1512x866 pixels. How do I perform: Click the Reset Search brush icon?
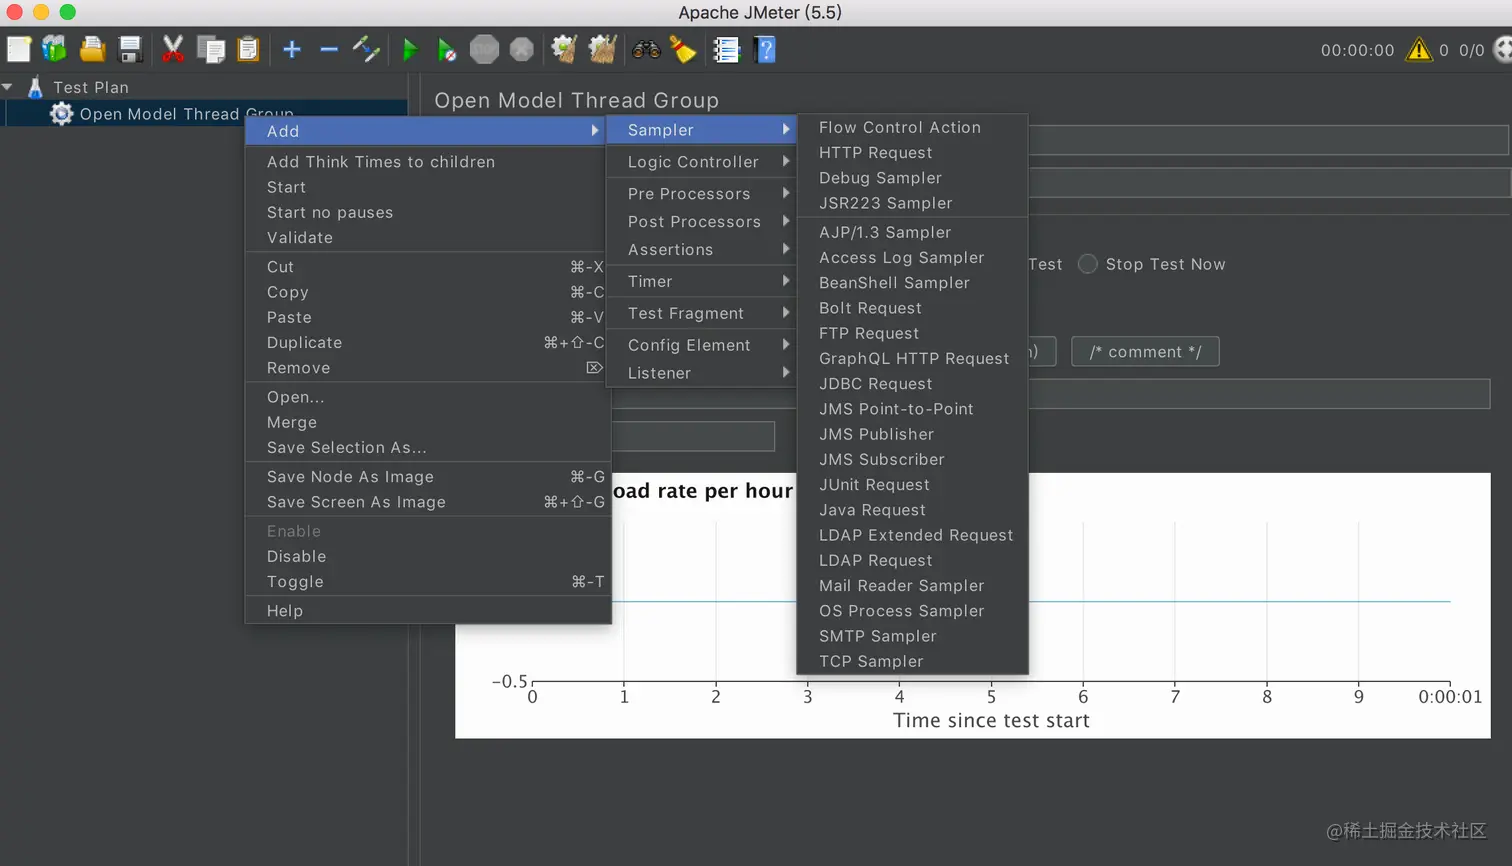coord(684,49)
